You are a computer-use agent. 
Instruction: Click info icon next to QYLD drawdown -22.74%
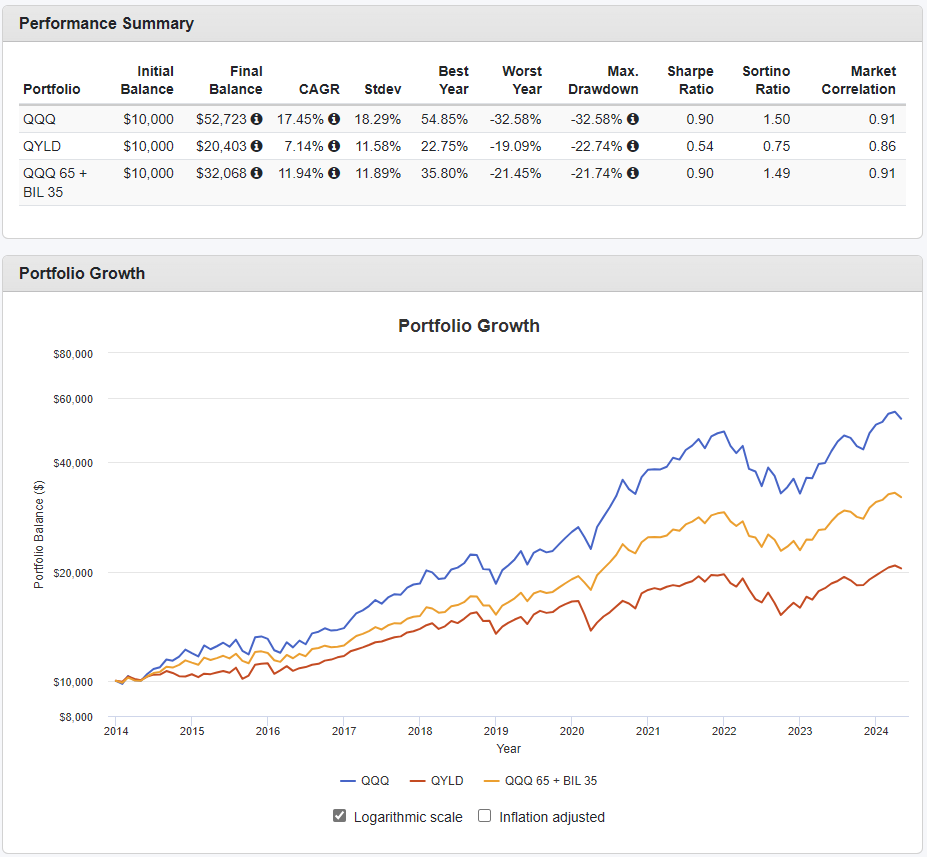pyautogui.click(x=633, y=145)
